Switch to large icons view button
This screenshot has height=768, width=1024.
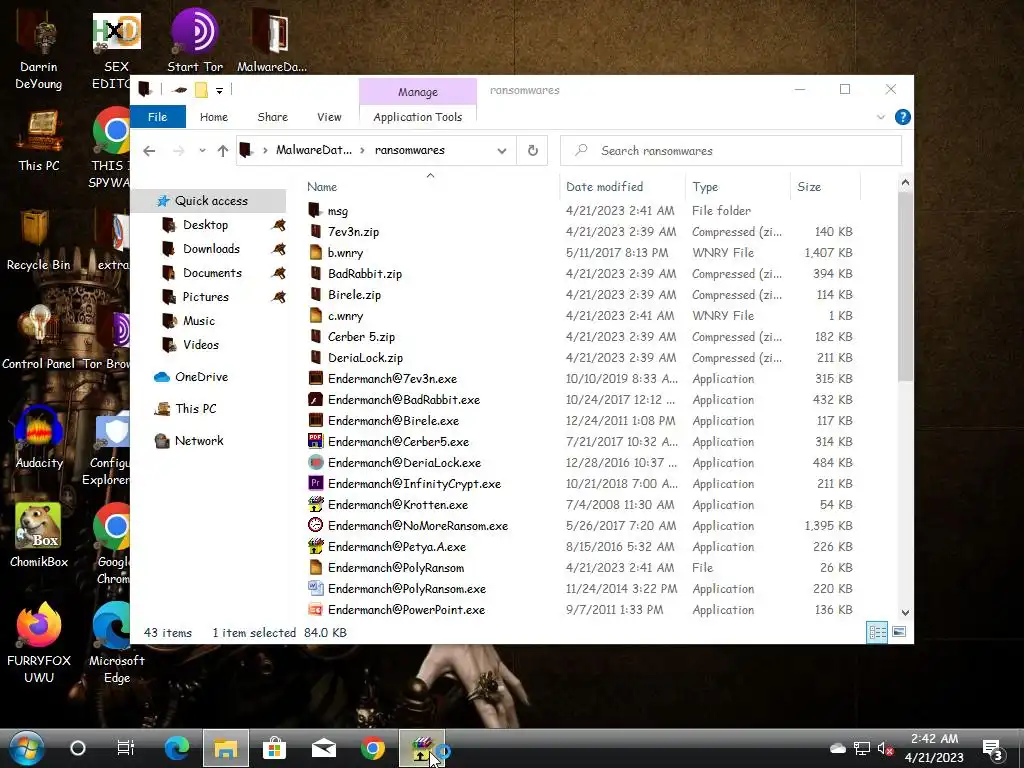click(x=899, y=632)
